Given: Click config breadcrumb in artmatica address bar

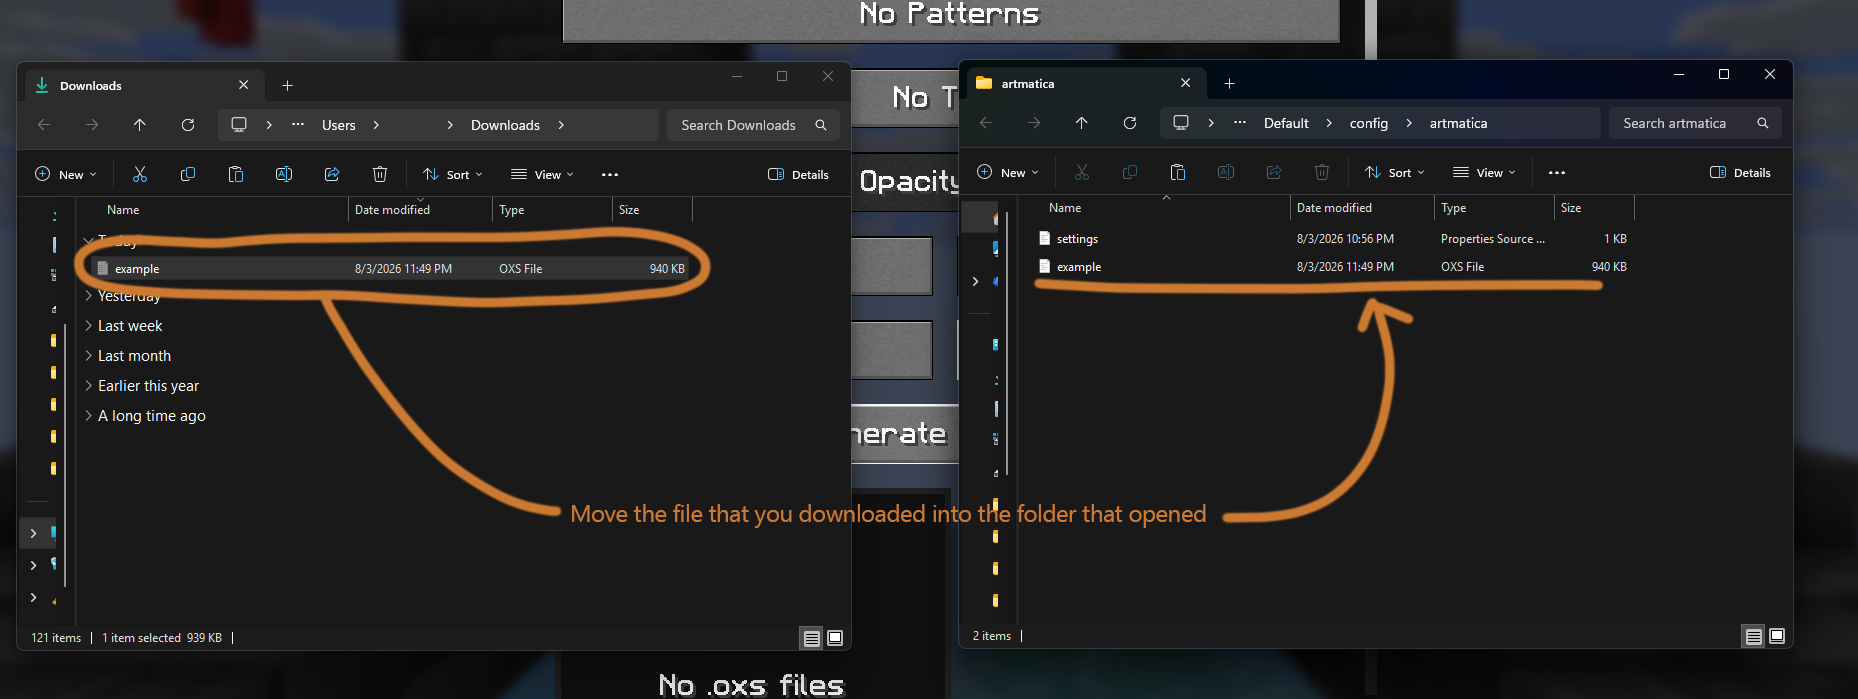Looking at the screenshot, I should (x=1369, y=123).
